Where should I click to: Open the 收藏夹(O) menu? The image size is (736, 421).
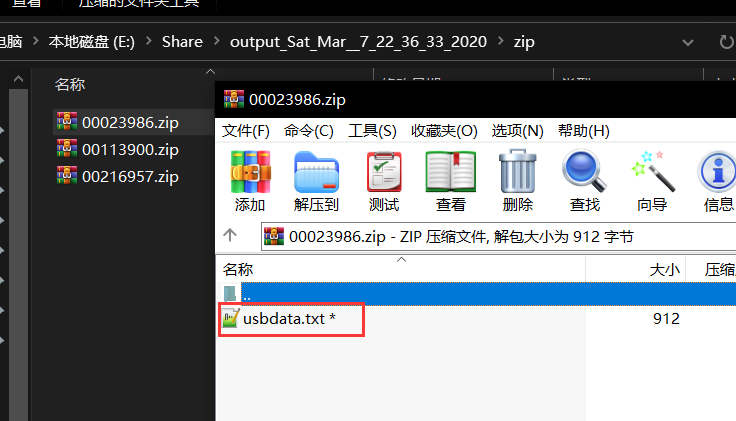(x=444, y=131)
